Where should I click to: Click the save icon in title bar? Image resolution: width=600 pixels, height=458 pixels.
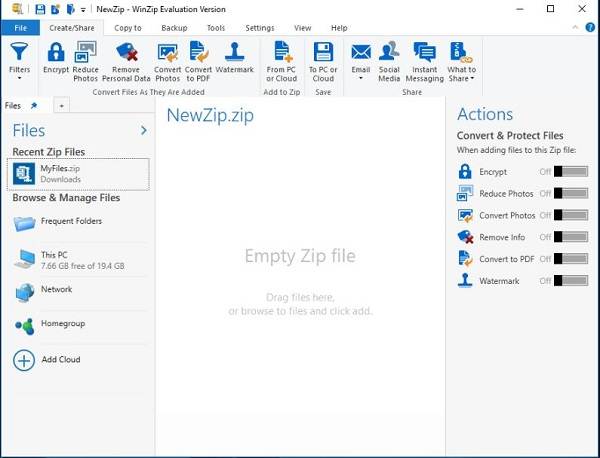coord(40,9)
